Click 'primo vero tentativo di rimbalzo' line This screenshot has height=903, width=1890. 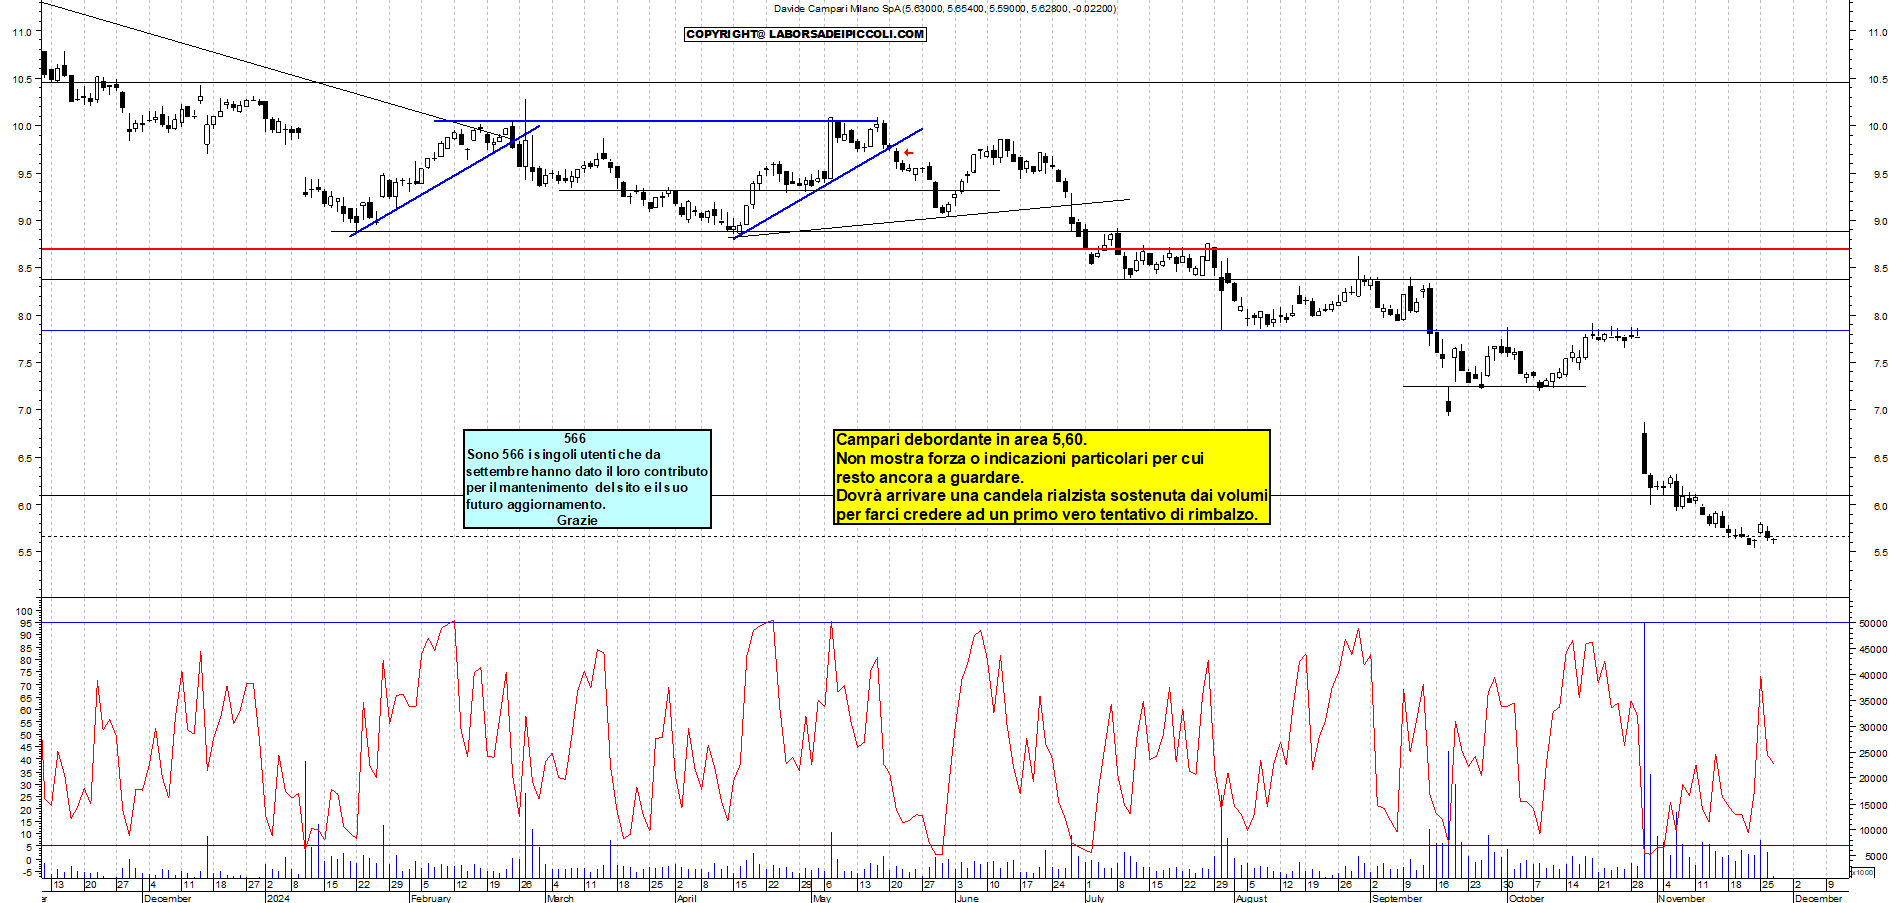[x=1047, y=514]
